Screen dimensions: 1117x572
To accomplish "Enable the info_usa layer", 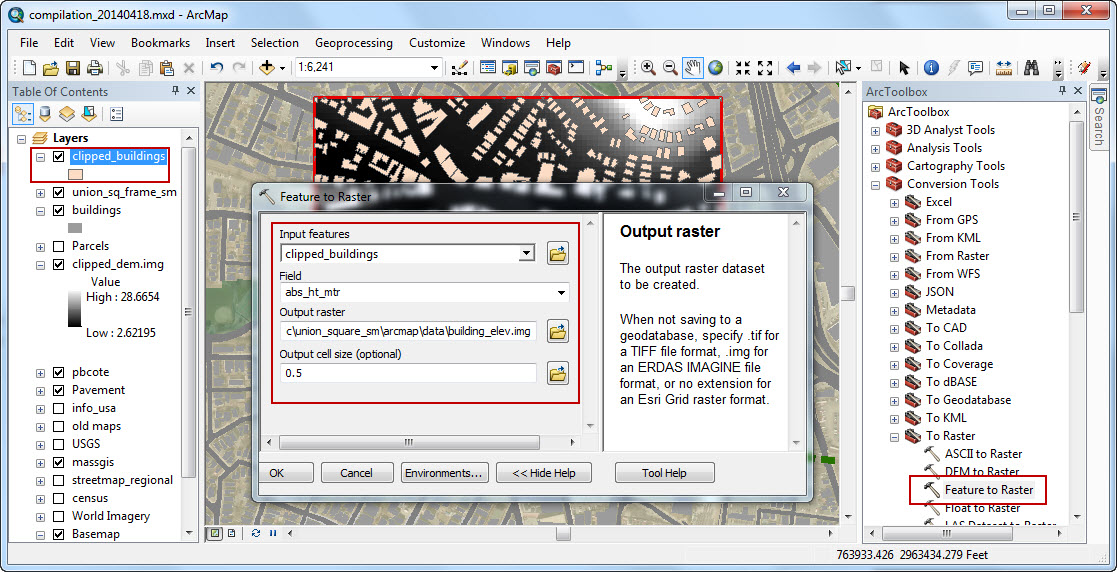I will [x=58, y=408].
